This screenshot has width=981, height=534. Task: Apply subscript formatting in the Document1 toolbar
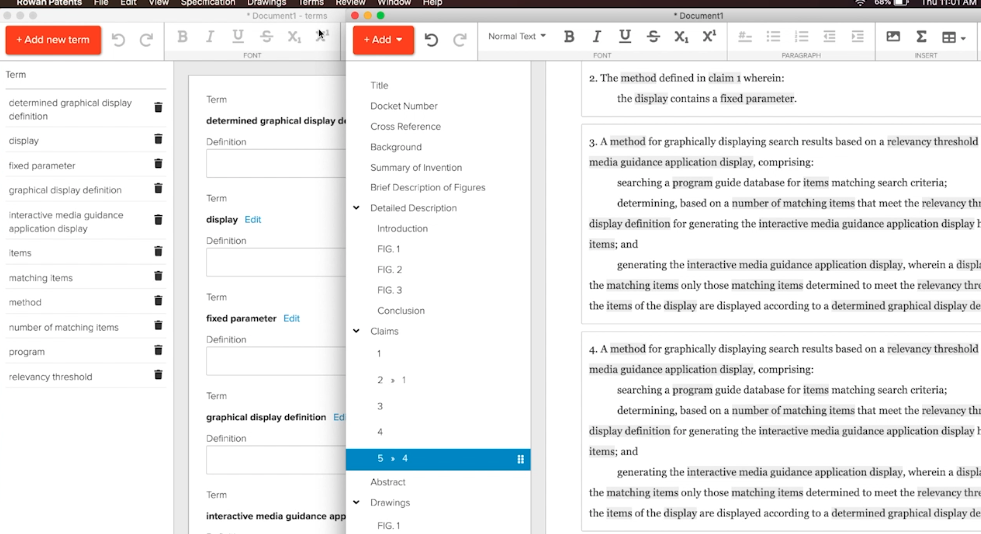pos(681,37)
